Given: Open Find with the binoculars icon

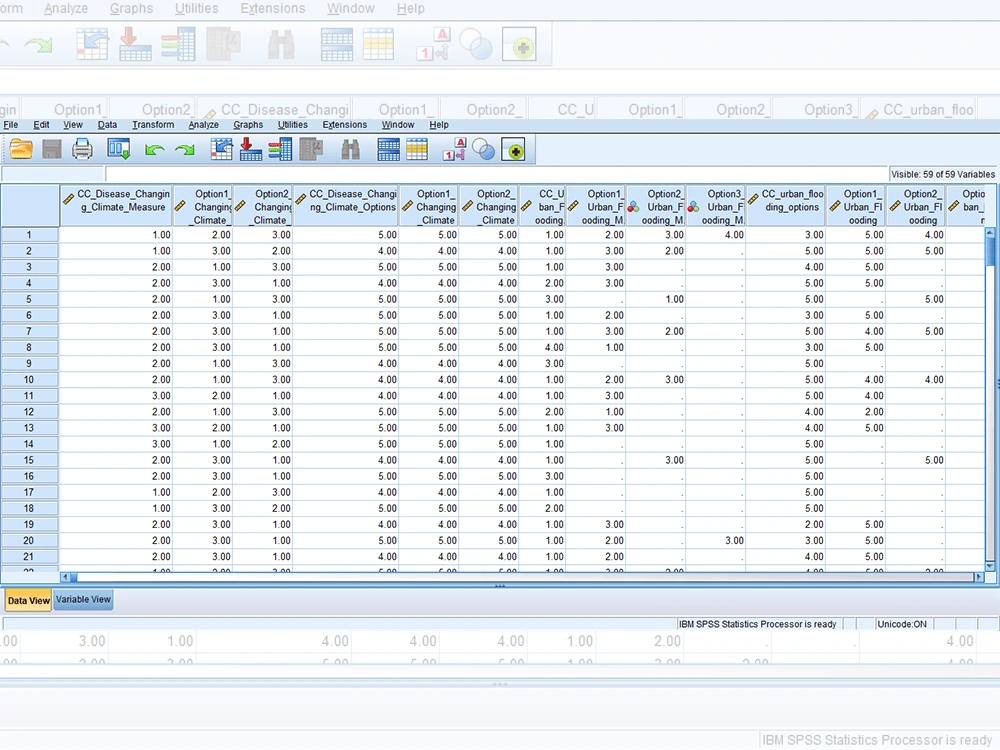Looking at the screenshot, I should [350, 150].
